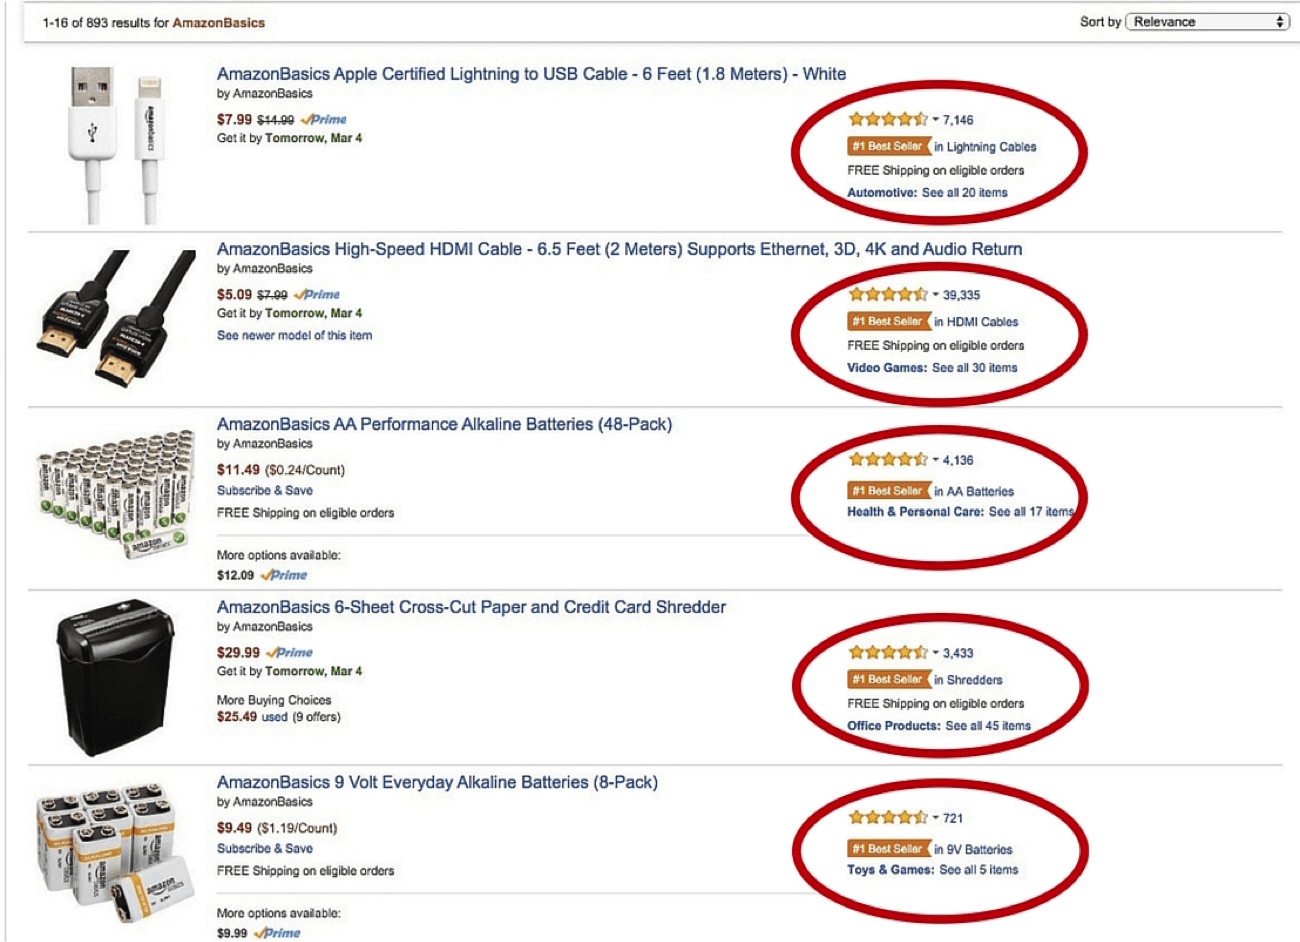Click the 9V battery pack thumbnail
Viewport: 1300px width, 942px height.
coord(113,840)
